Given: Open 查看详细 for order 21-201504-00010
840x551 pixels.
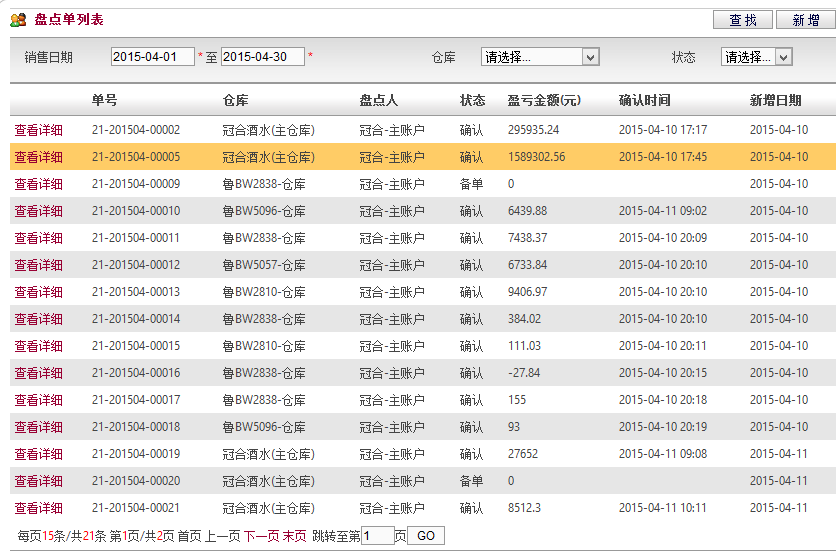Looking at the screenshot, I should coord(39,211).
